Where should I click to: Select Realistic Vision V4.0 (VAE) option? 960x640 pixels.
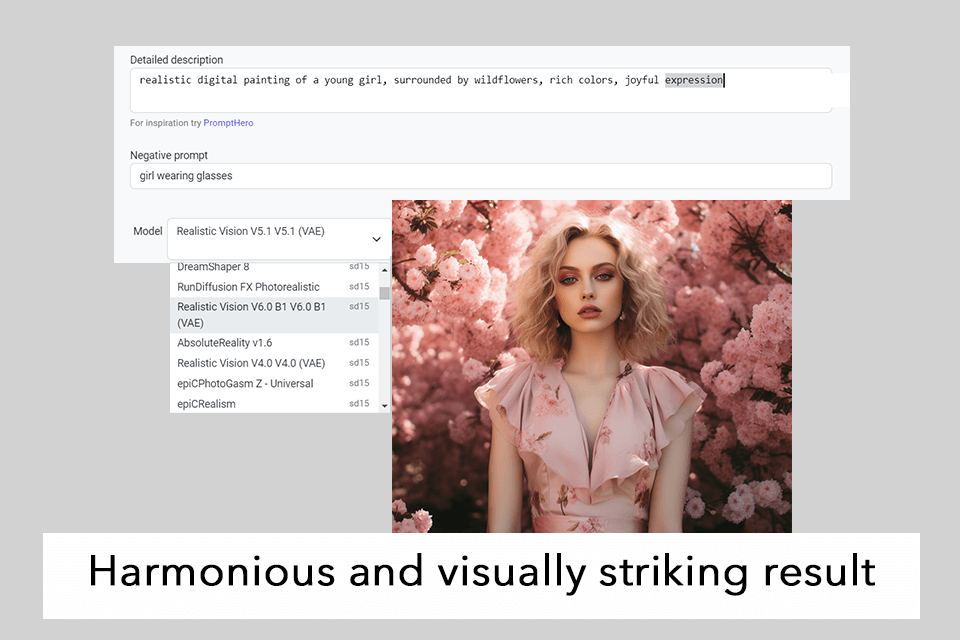pyautogui.click(x=274, y=363)
